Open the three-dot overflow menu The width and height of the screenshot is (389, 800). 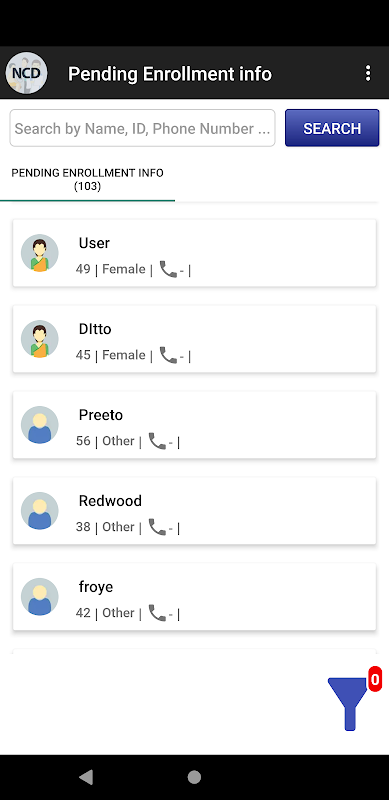pyautogui.click(x=368, y=73)
